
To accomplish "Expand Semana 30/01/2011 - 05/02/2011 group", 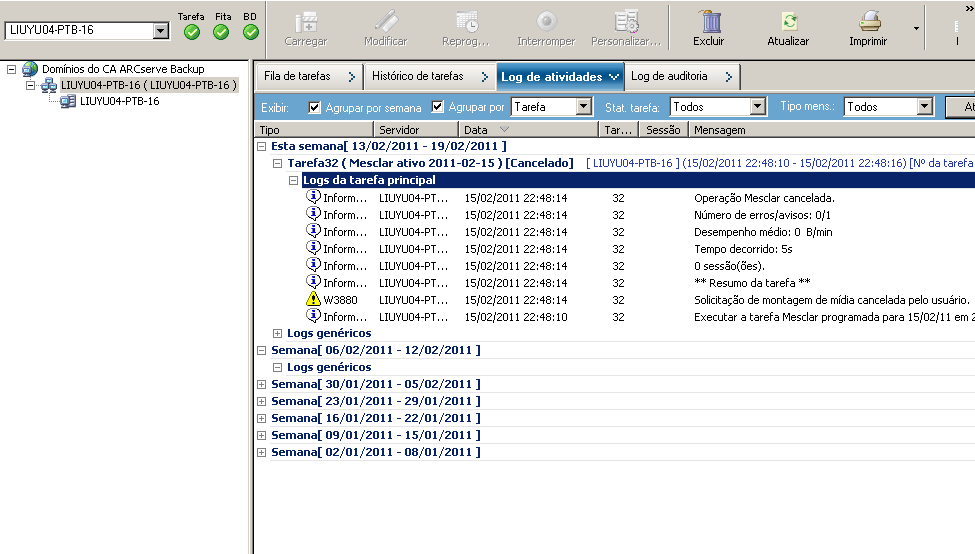I will [x=261, y=384].
